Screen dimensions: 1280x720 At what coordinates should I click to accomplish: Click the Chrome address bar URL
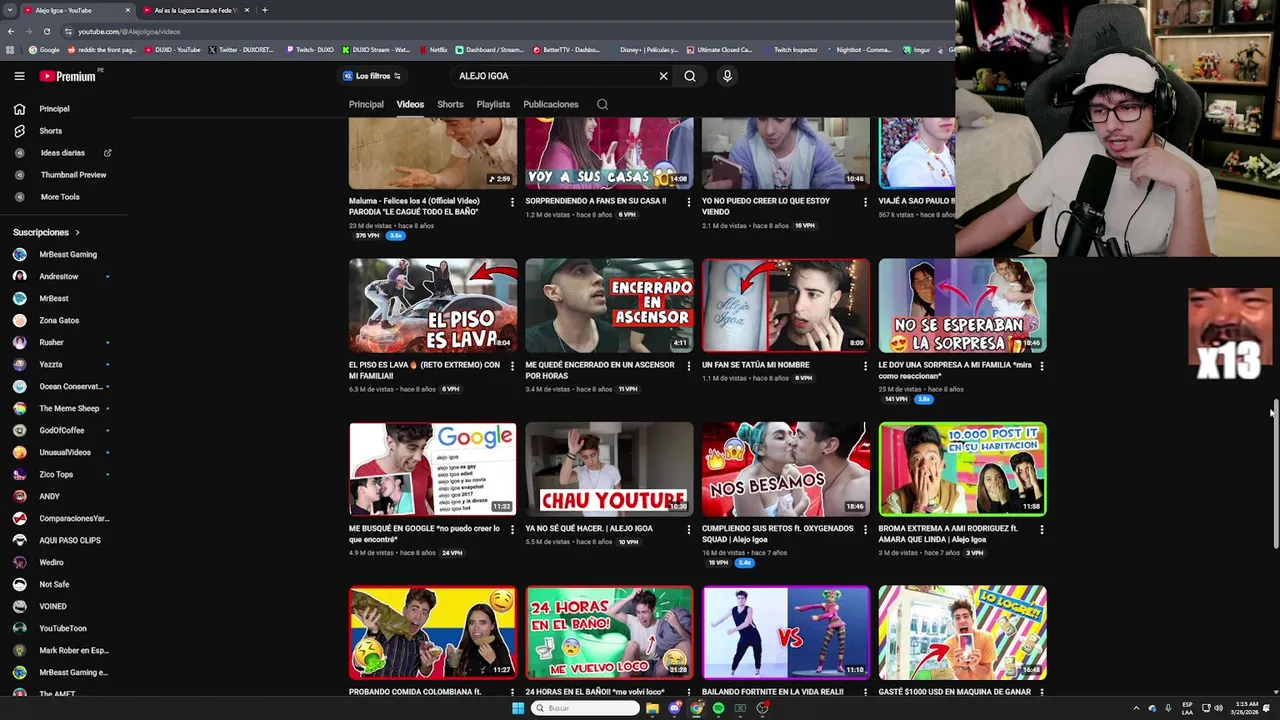(129, 32)
